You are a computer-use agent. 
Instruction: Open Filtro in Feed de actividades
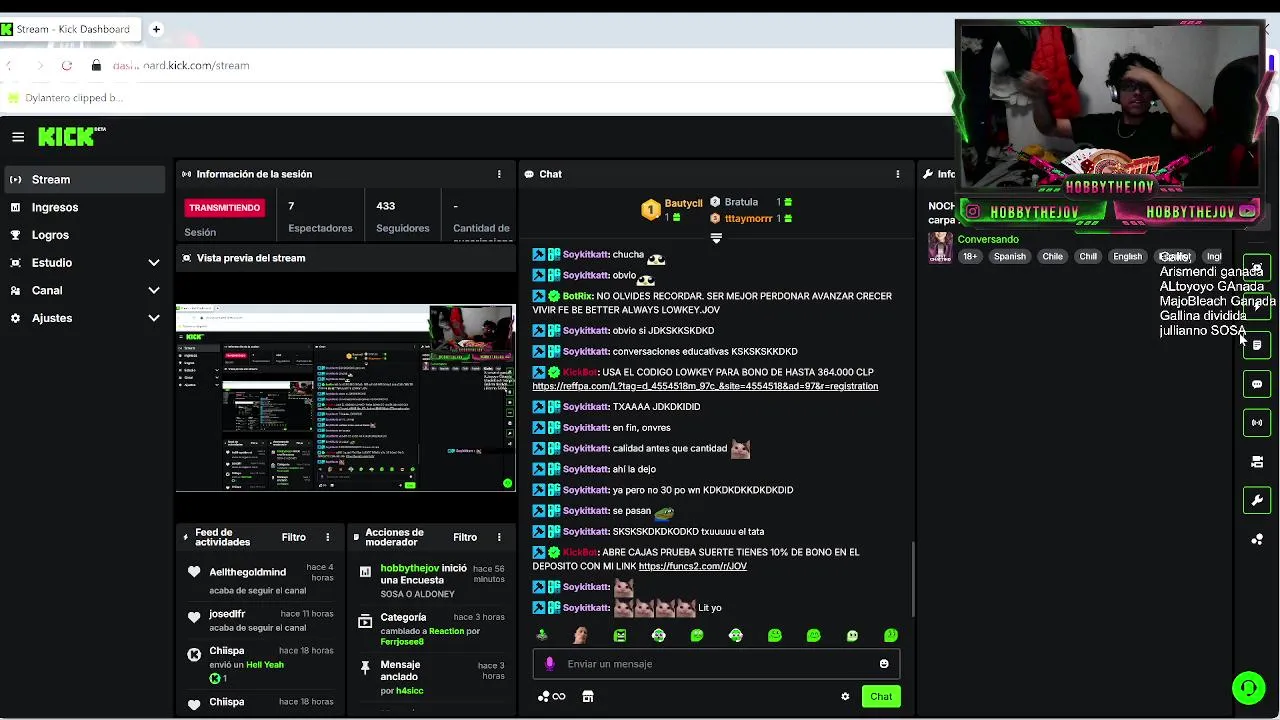pos(293,538)
